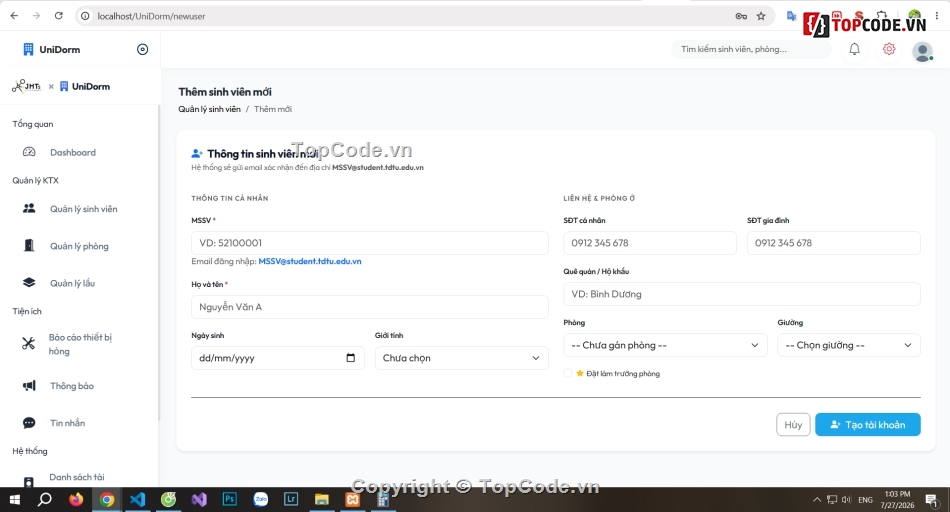Click the UniDorm building logo icon
The image size is (950, 512).
pyautogui.click(x=28, y=50)
